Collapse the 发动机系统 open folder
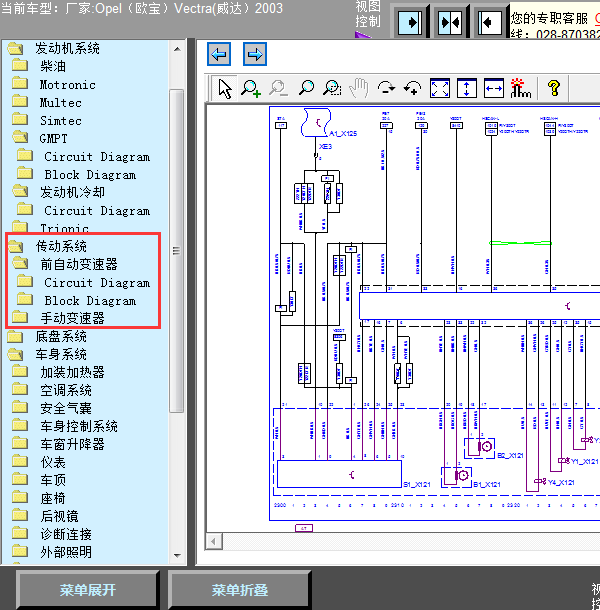600x610 pixels. click(x=16, y=48)
